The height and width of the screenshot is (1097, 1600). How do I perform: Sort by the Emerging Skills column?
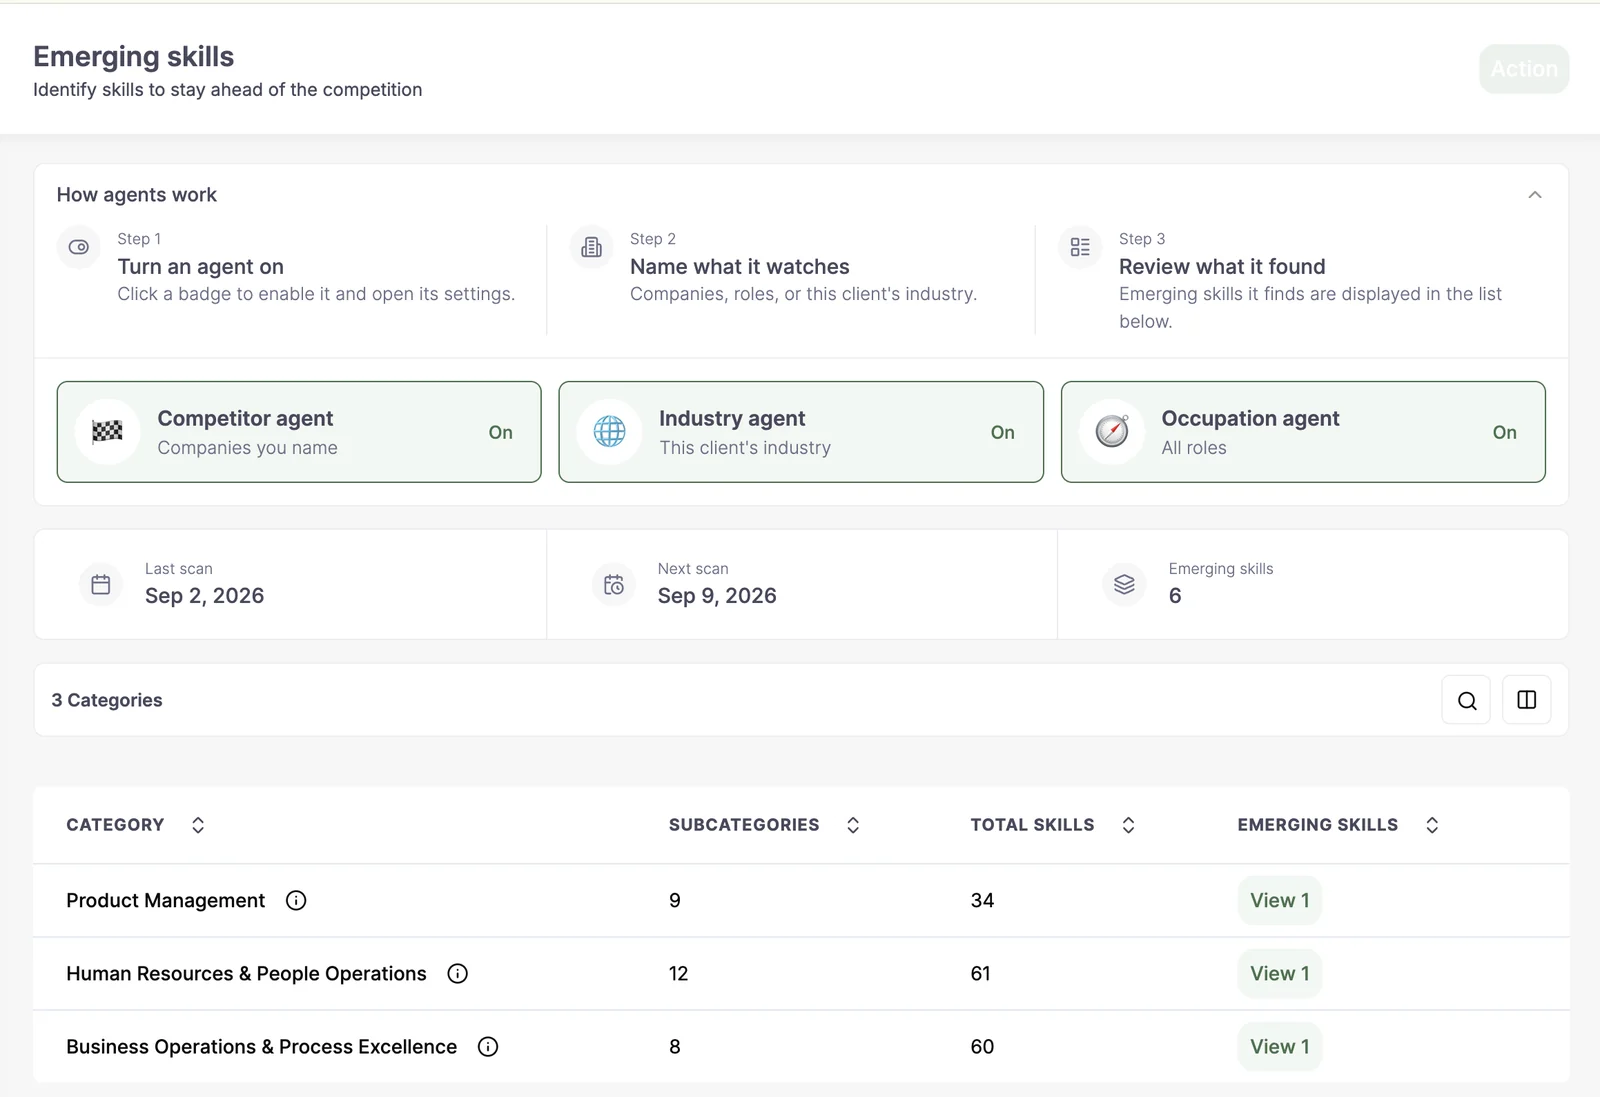click(1432, 825)
